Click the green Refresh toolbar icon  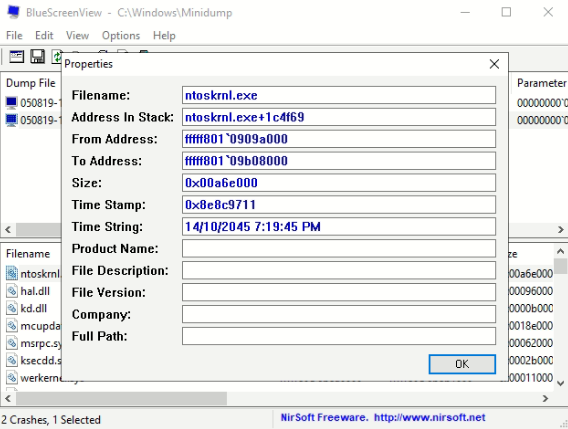[57, 57]
